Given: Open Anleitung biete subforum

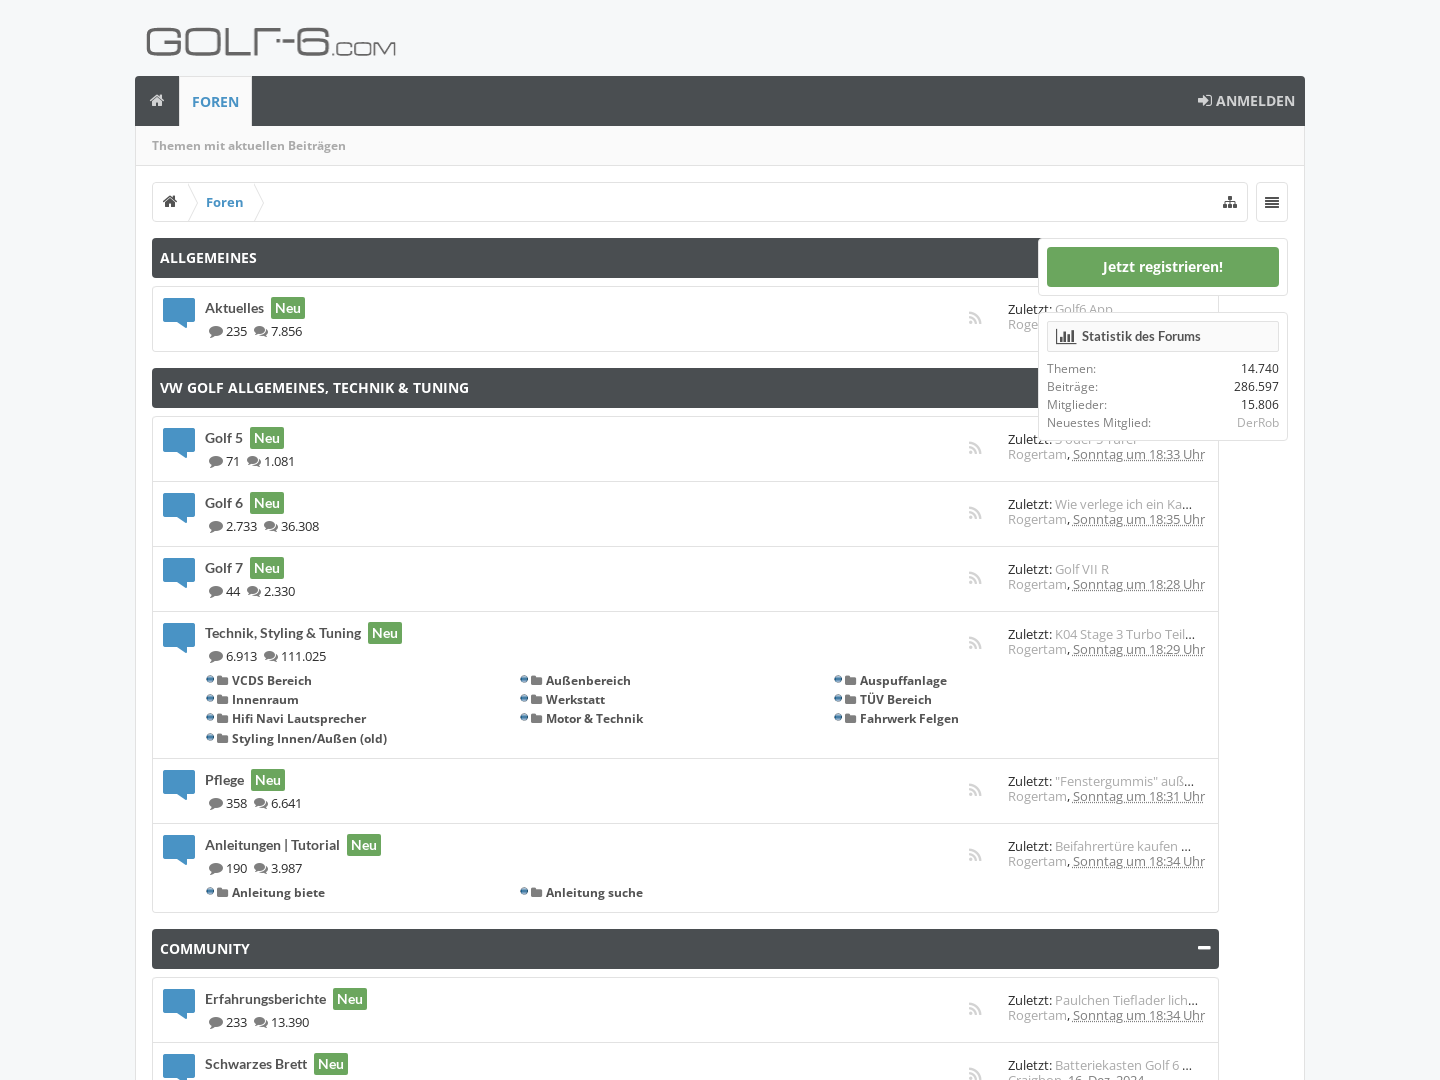Looking at the screenshot, I should coord(278,893).
